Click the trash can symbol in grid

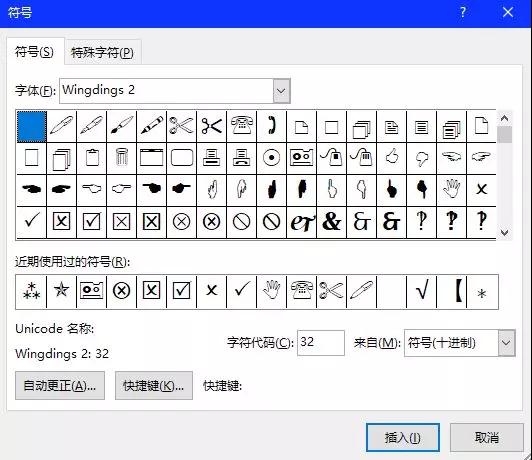click(x=121, y=157)
